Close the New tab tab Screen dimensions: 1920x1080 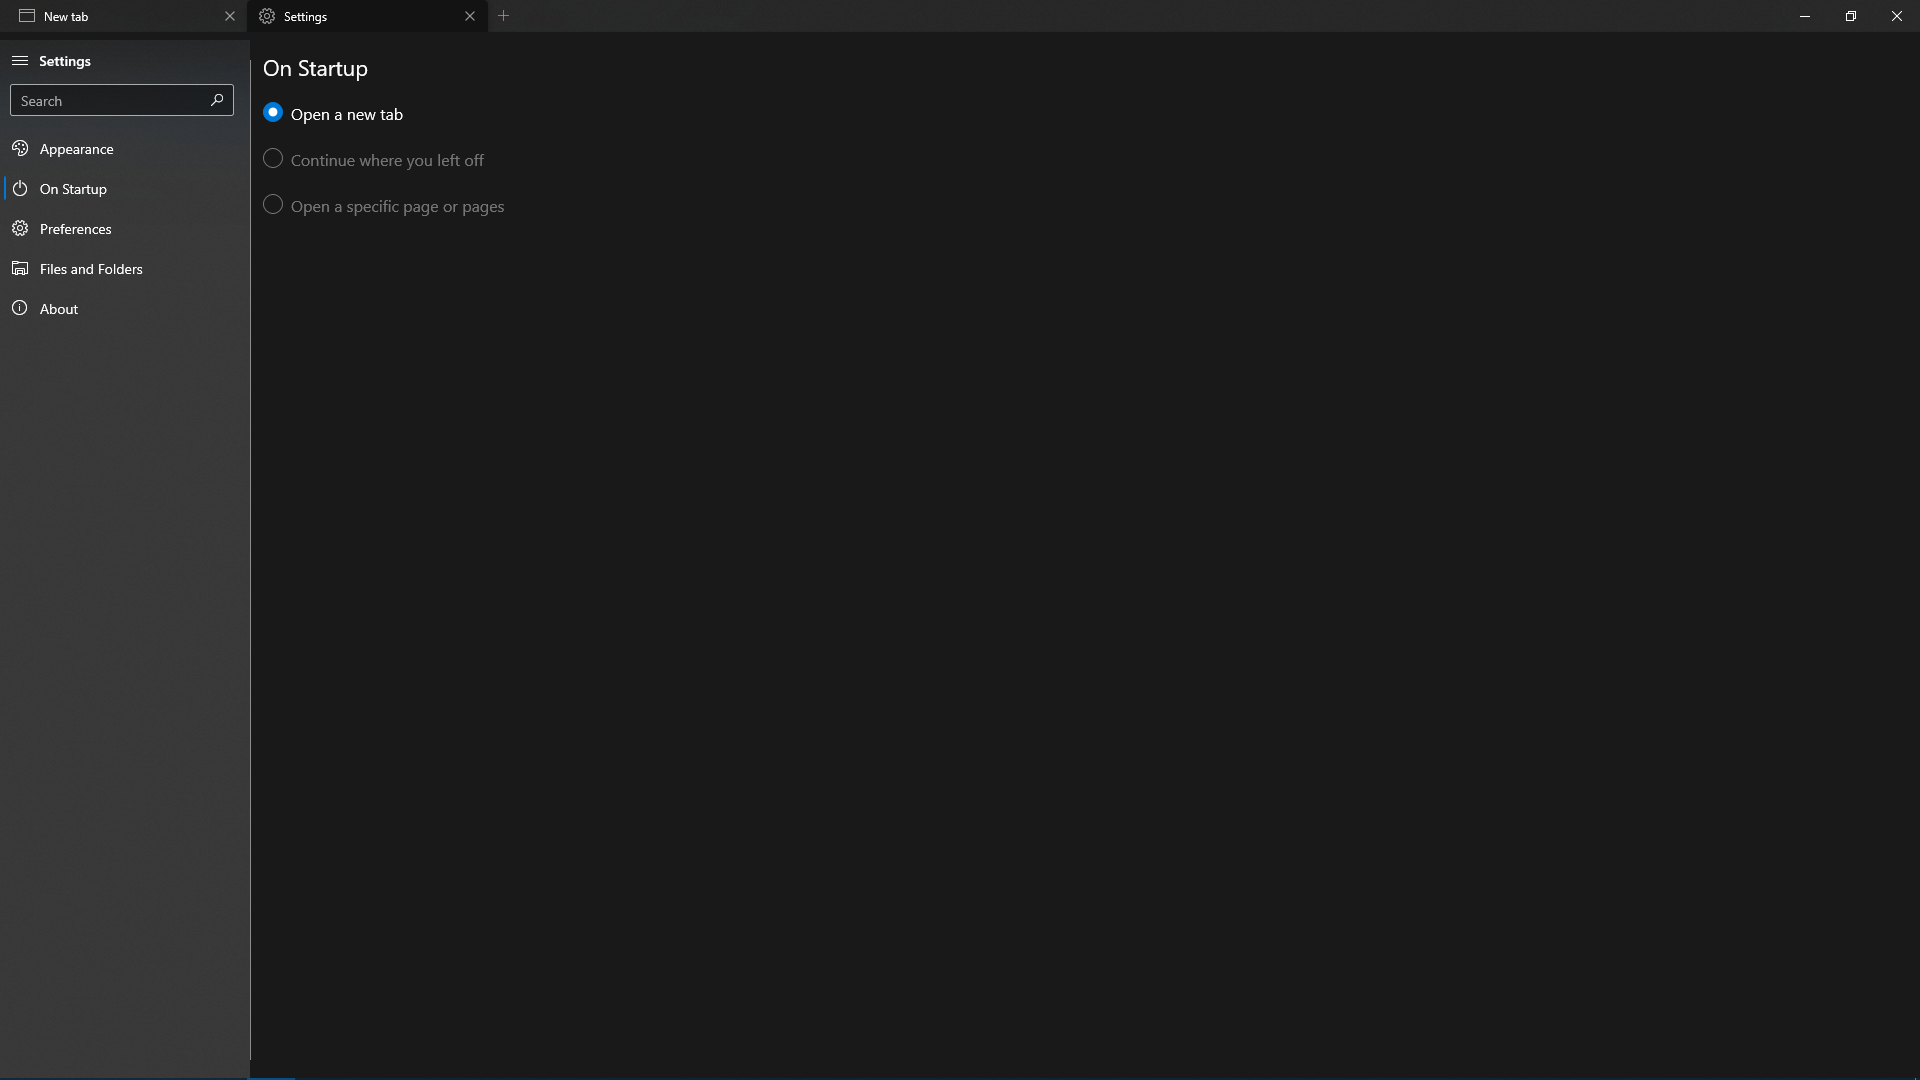click(x=230, y=16)
